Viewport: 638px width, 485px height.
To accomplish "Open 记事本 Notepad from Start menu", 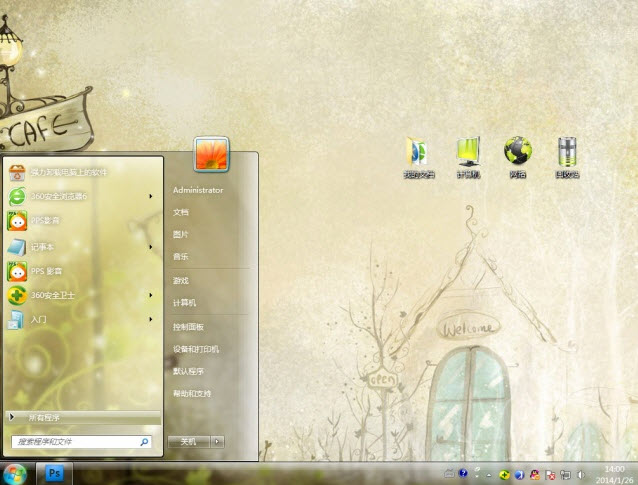I will click(x=81, y=247).
